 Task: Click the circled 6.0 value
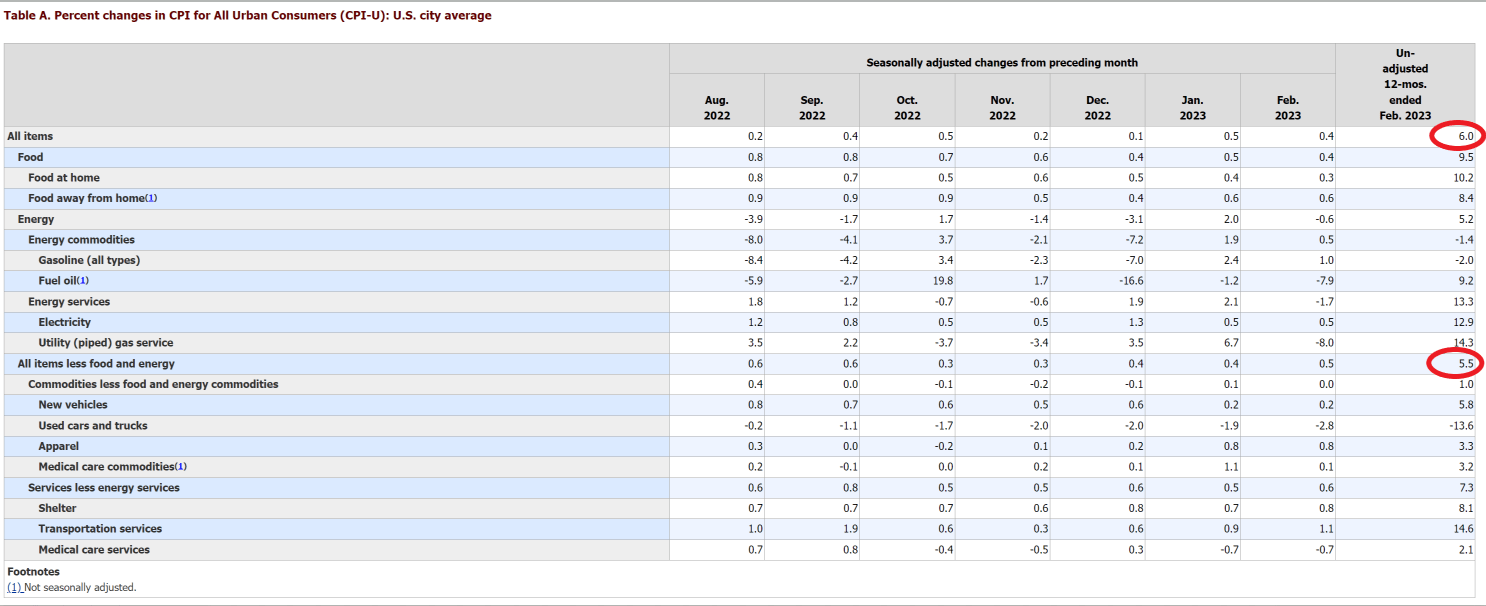[x=1465, y=136]
